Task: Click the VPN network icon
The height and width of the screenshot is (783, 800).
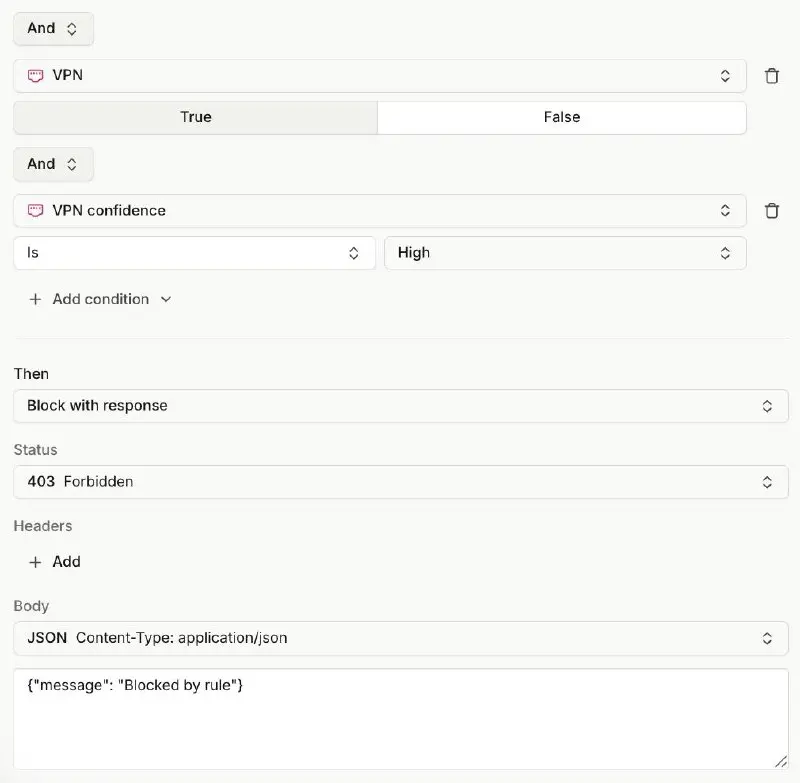Action: tap(35, 76)
